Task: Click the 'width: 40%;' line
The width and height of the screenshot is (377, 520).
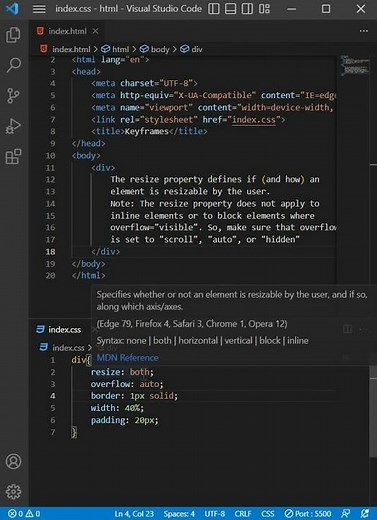Action: pyautogui.click(x=117, y=408)
